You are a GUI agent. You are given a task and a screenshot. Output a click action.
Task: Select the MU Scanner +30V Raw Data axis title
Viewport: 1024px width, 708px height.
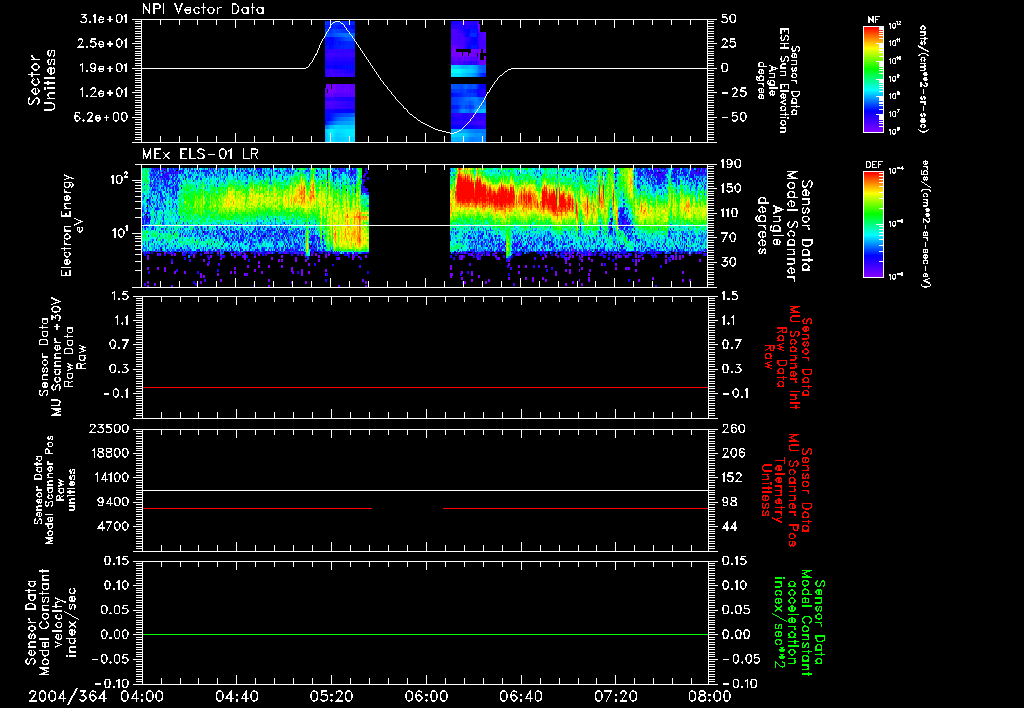pos(62,357)
